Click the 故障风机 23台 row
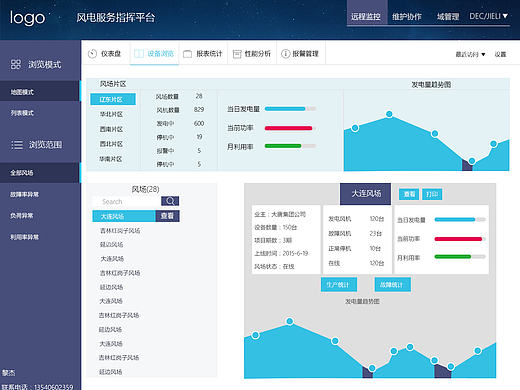Image resolution: width=520 pixels, height=390 pixels. [x=355, y=234]
